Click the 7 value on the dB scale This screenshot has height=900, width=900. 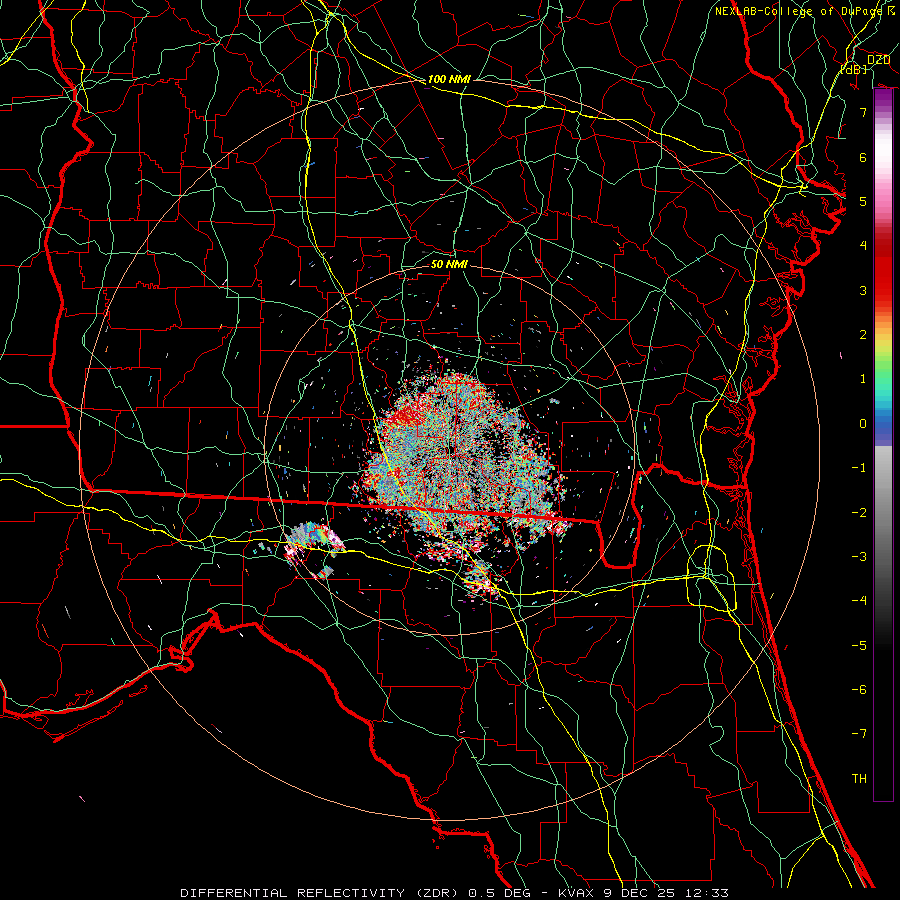point(863,112)
